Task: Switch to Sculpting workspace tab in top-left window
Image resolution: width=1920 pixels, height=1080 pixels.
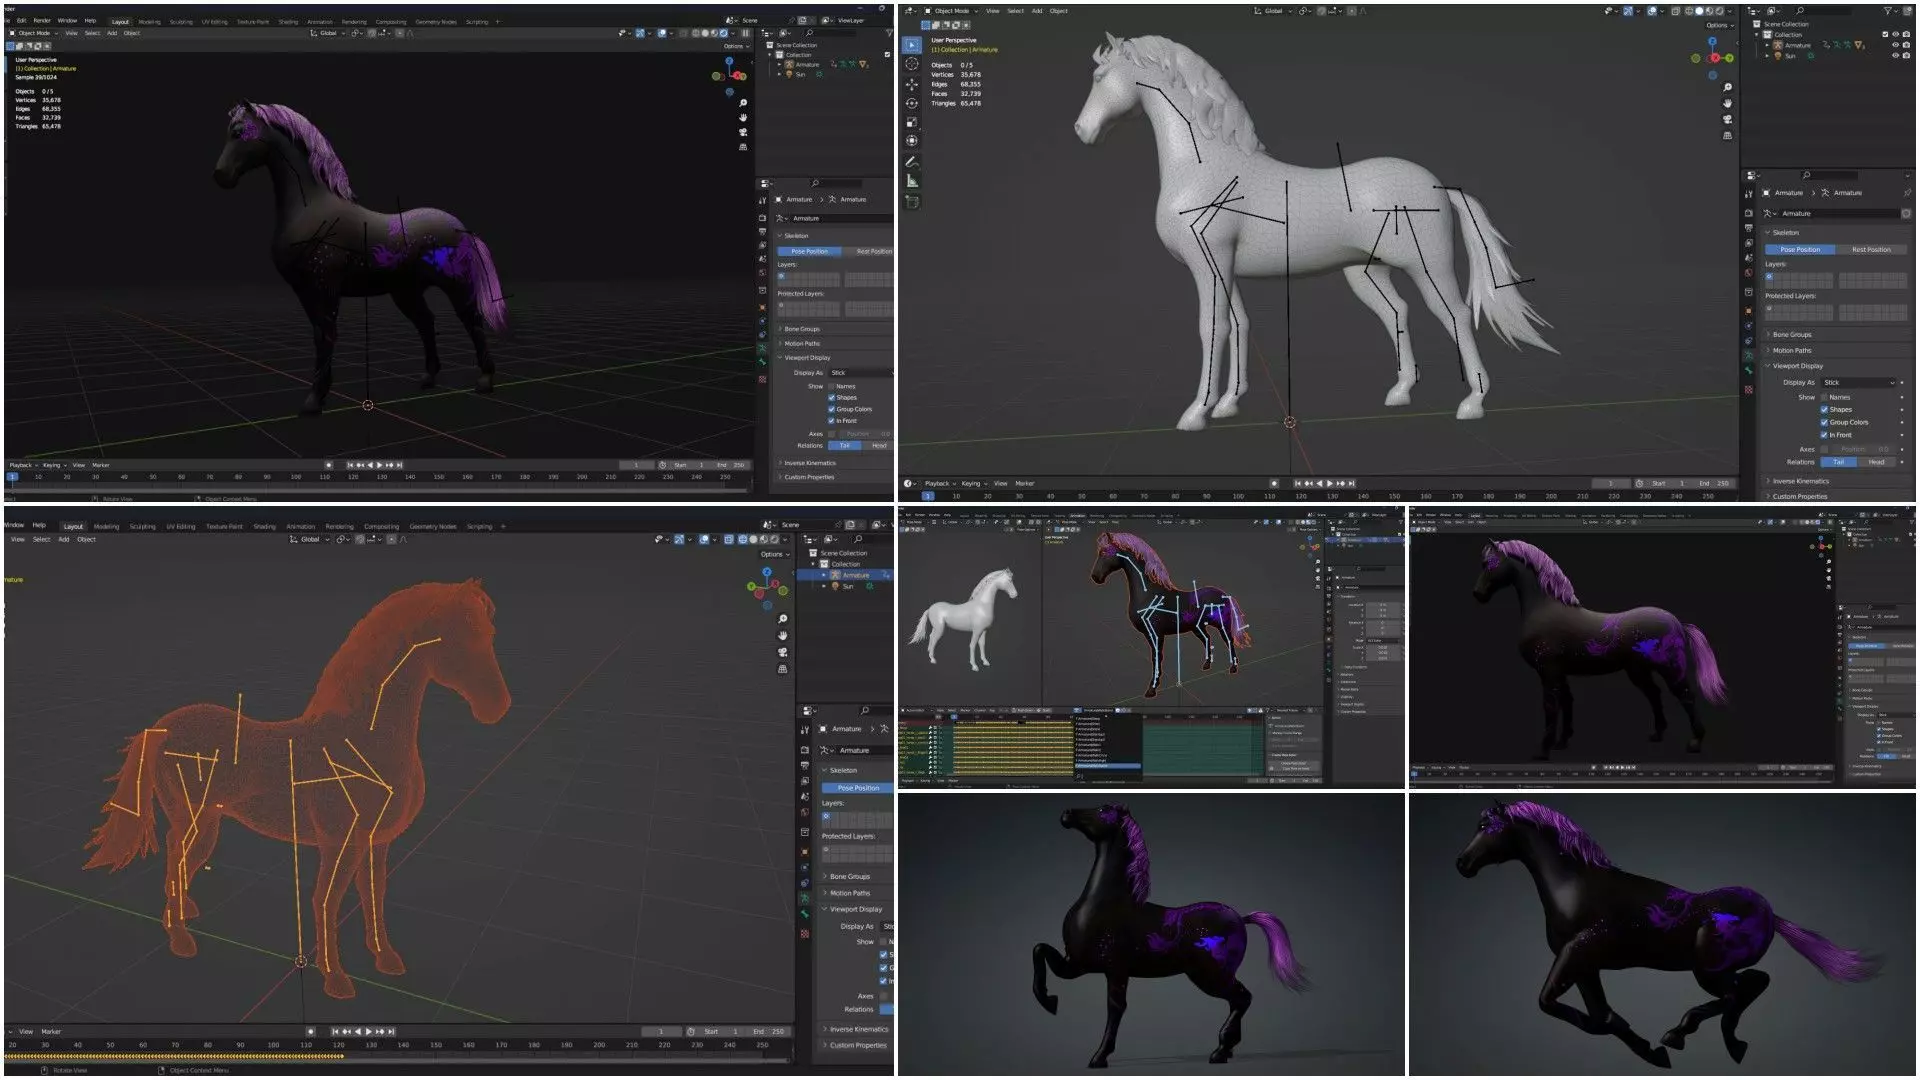Action: pyautogui.click(x=181, y=21)
